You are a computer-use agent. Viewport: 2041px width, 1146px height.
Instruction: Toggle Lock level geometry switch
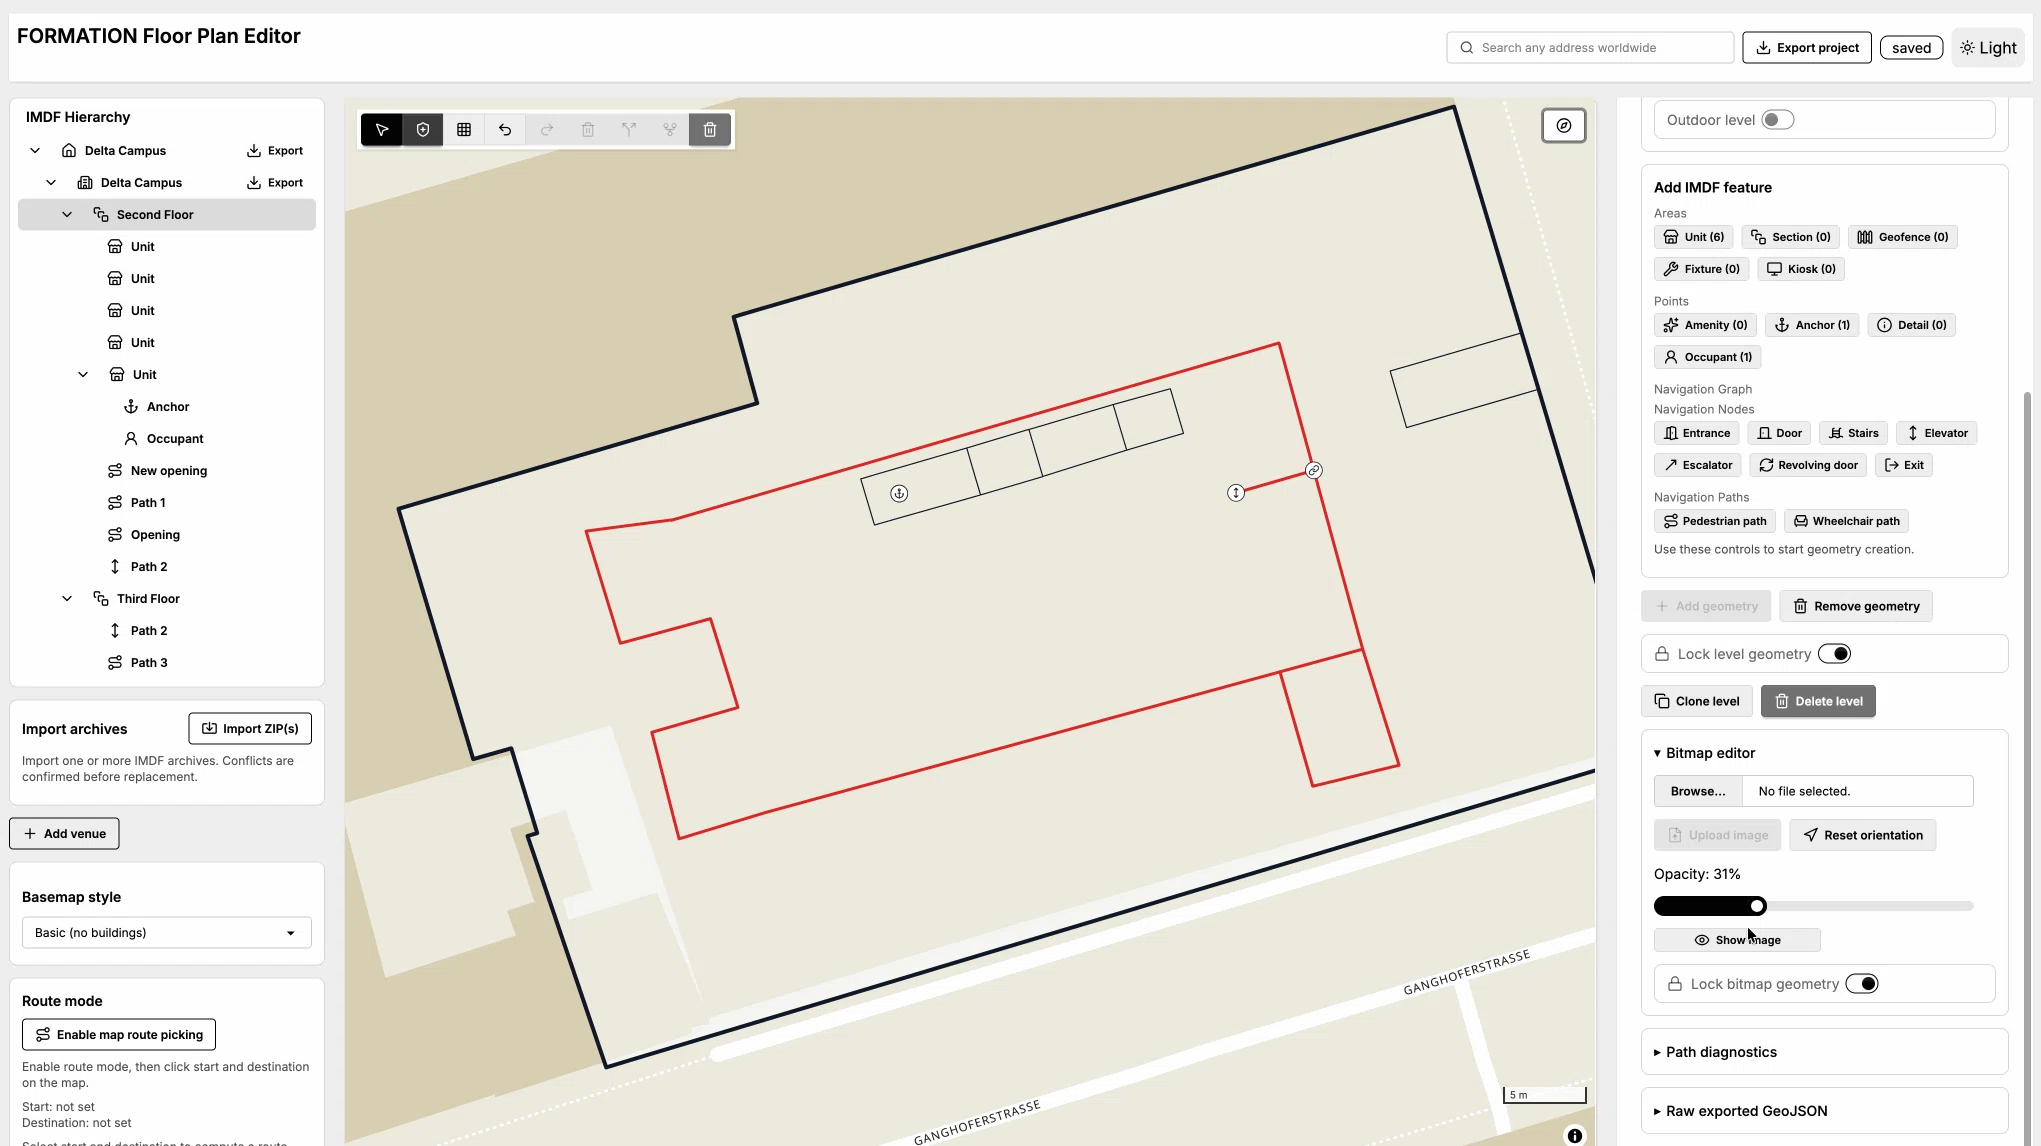pyautogui.click(x=1835, y=654)
